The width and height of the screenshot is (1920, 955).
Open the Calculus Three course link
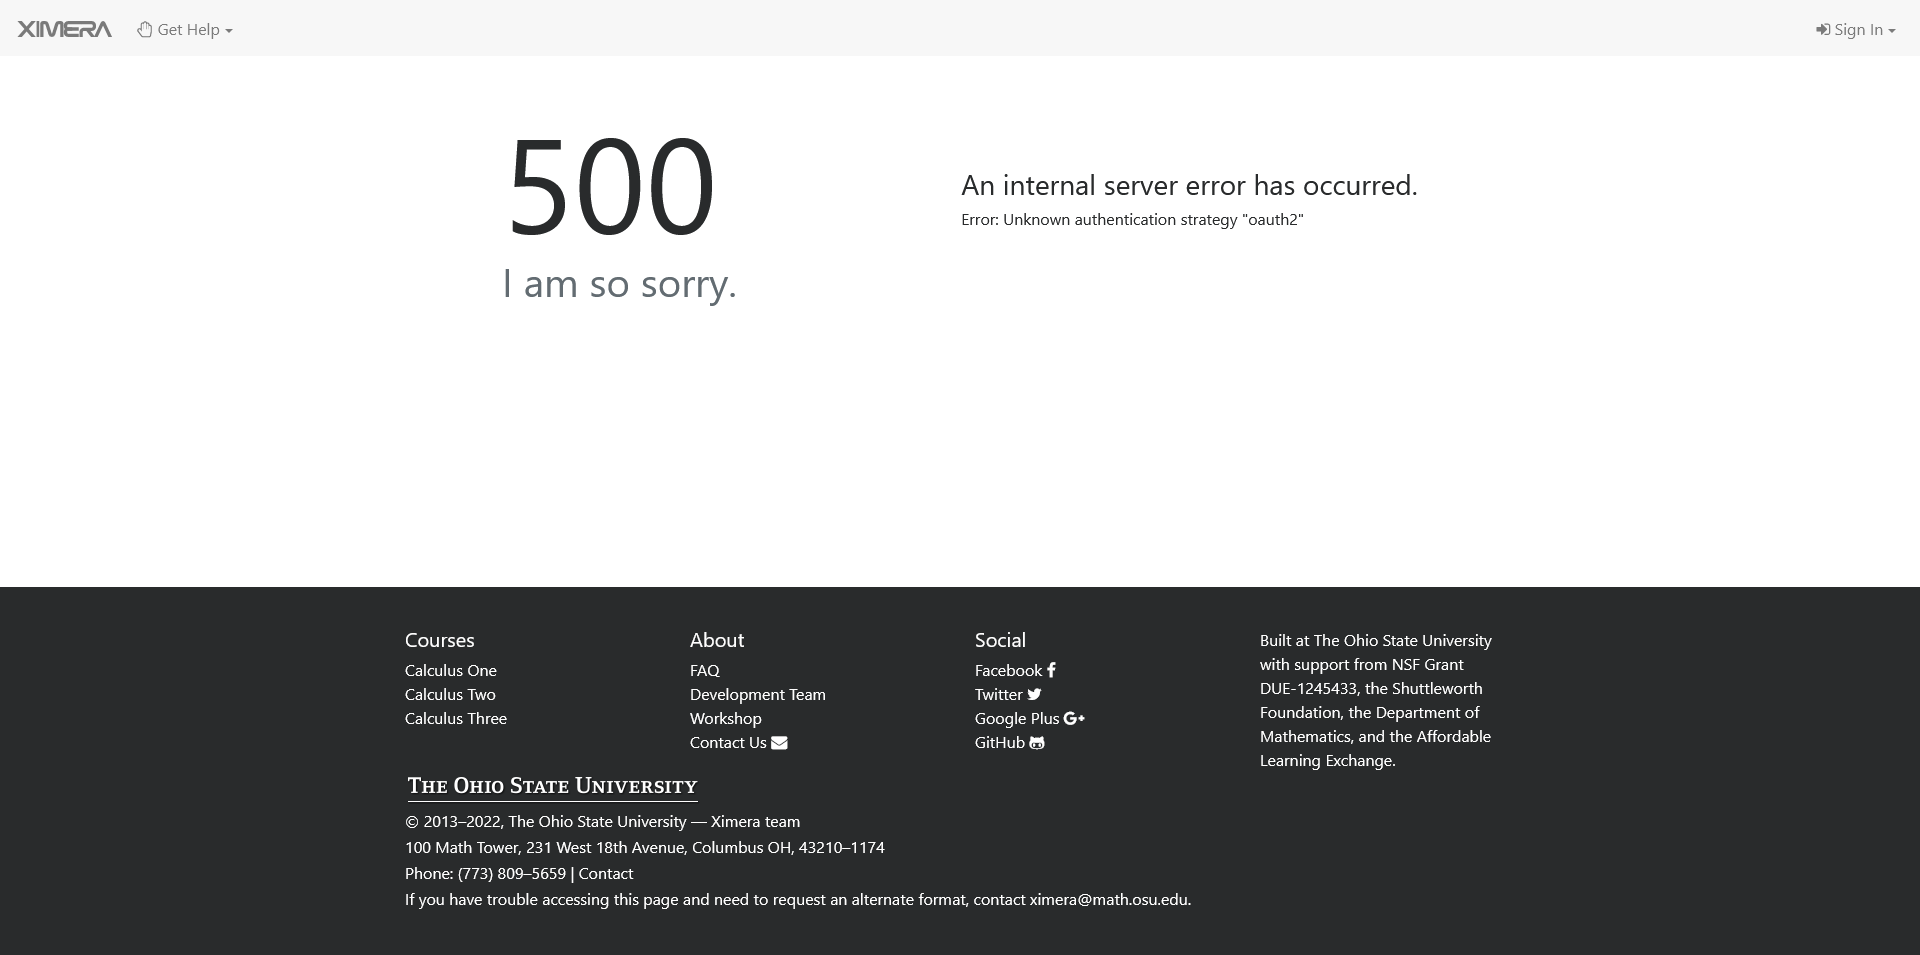455,718
